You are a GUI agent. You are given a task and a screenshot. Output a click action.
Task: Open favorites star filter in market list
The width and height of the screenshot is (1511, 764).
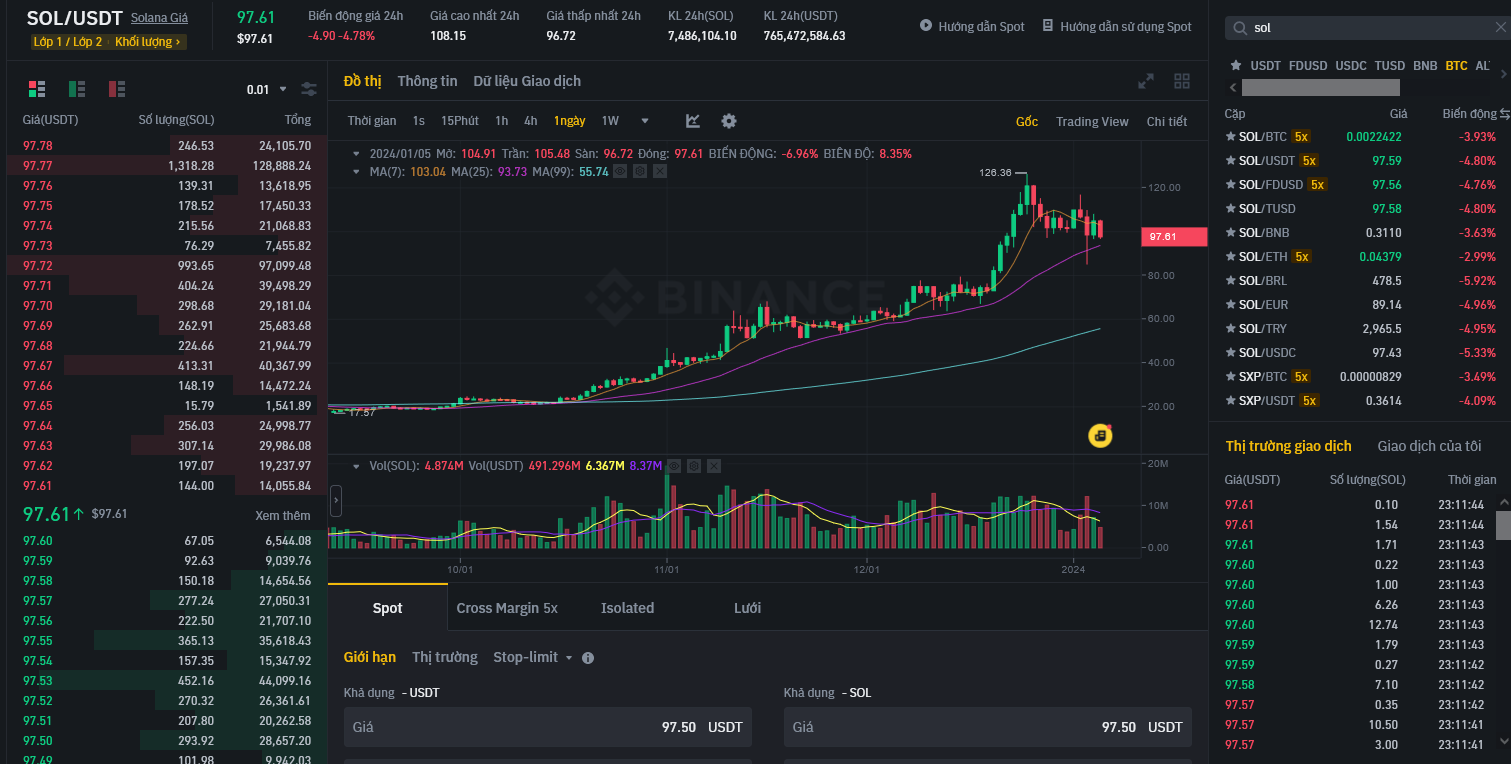[x=1236, y=65]
